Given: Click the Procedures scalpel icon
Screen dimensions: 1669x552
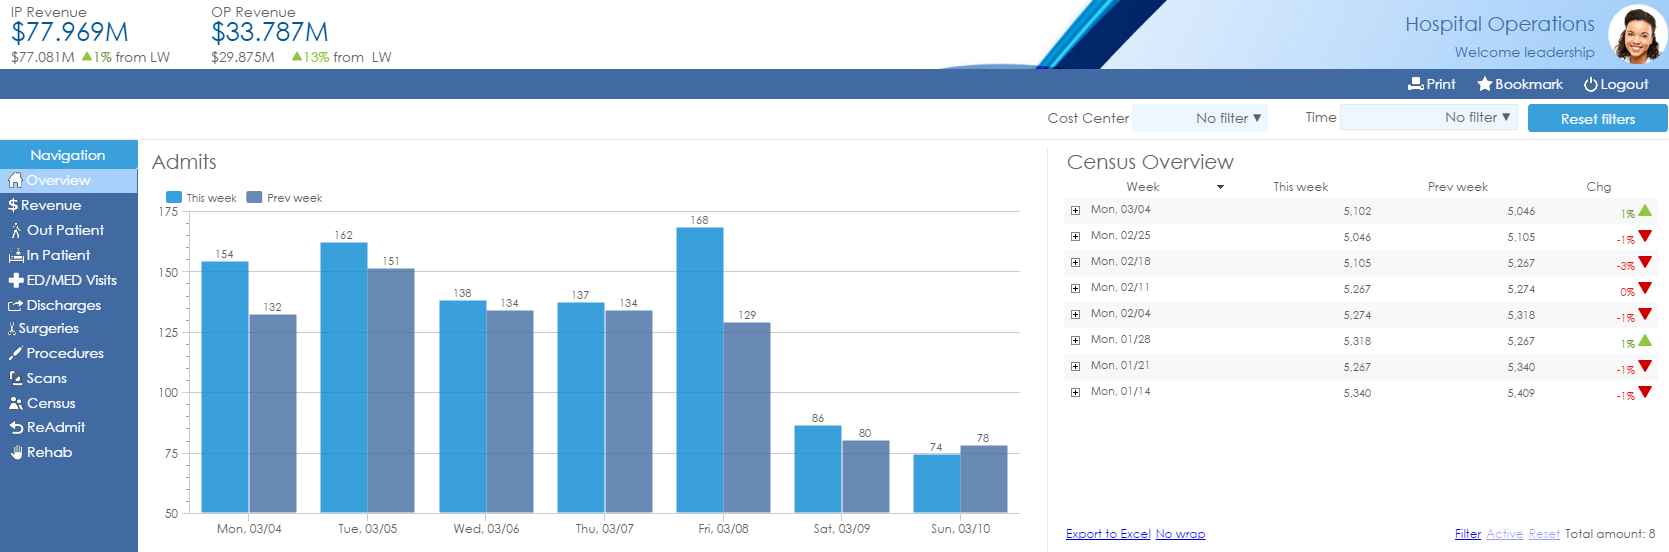Looking at the screenshot, I should pyautogui.click(x=16, y=354).
